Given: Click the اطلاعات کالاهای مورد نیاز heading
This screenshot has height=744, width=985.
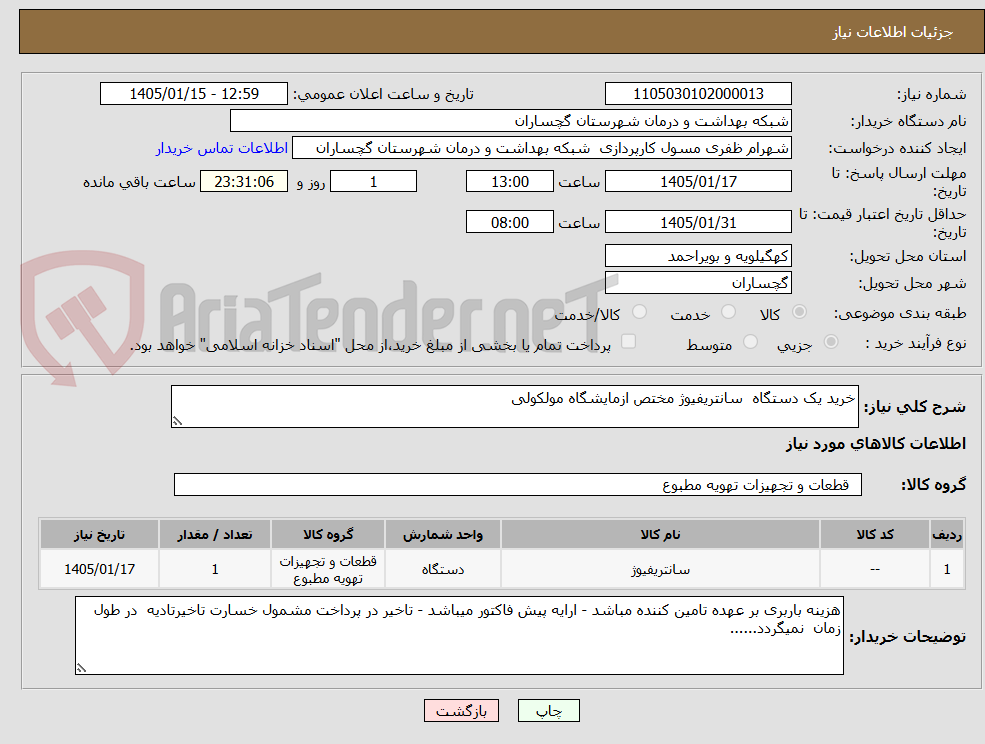Looking at the screenshot, I should [876, 444].
